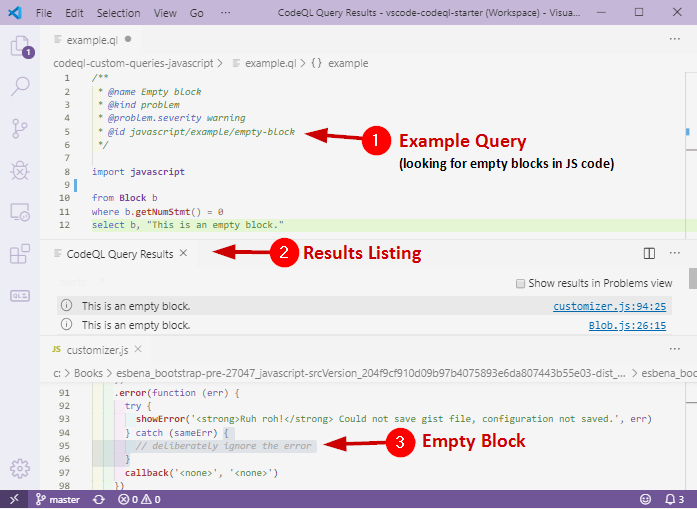Click the Synchronize Changes icon
The width and height of the screenshot is (697, 509).
[99, 500]
